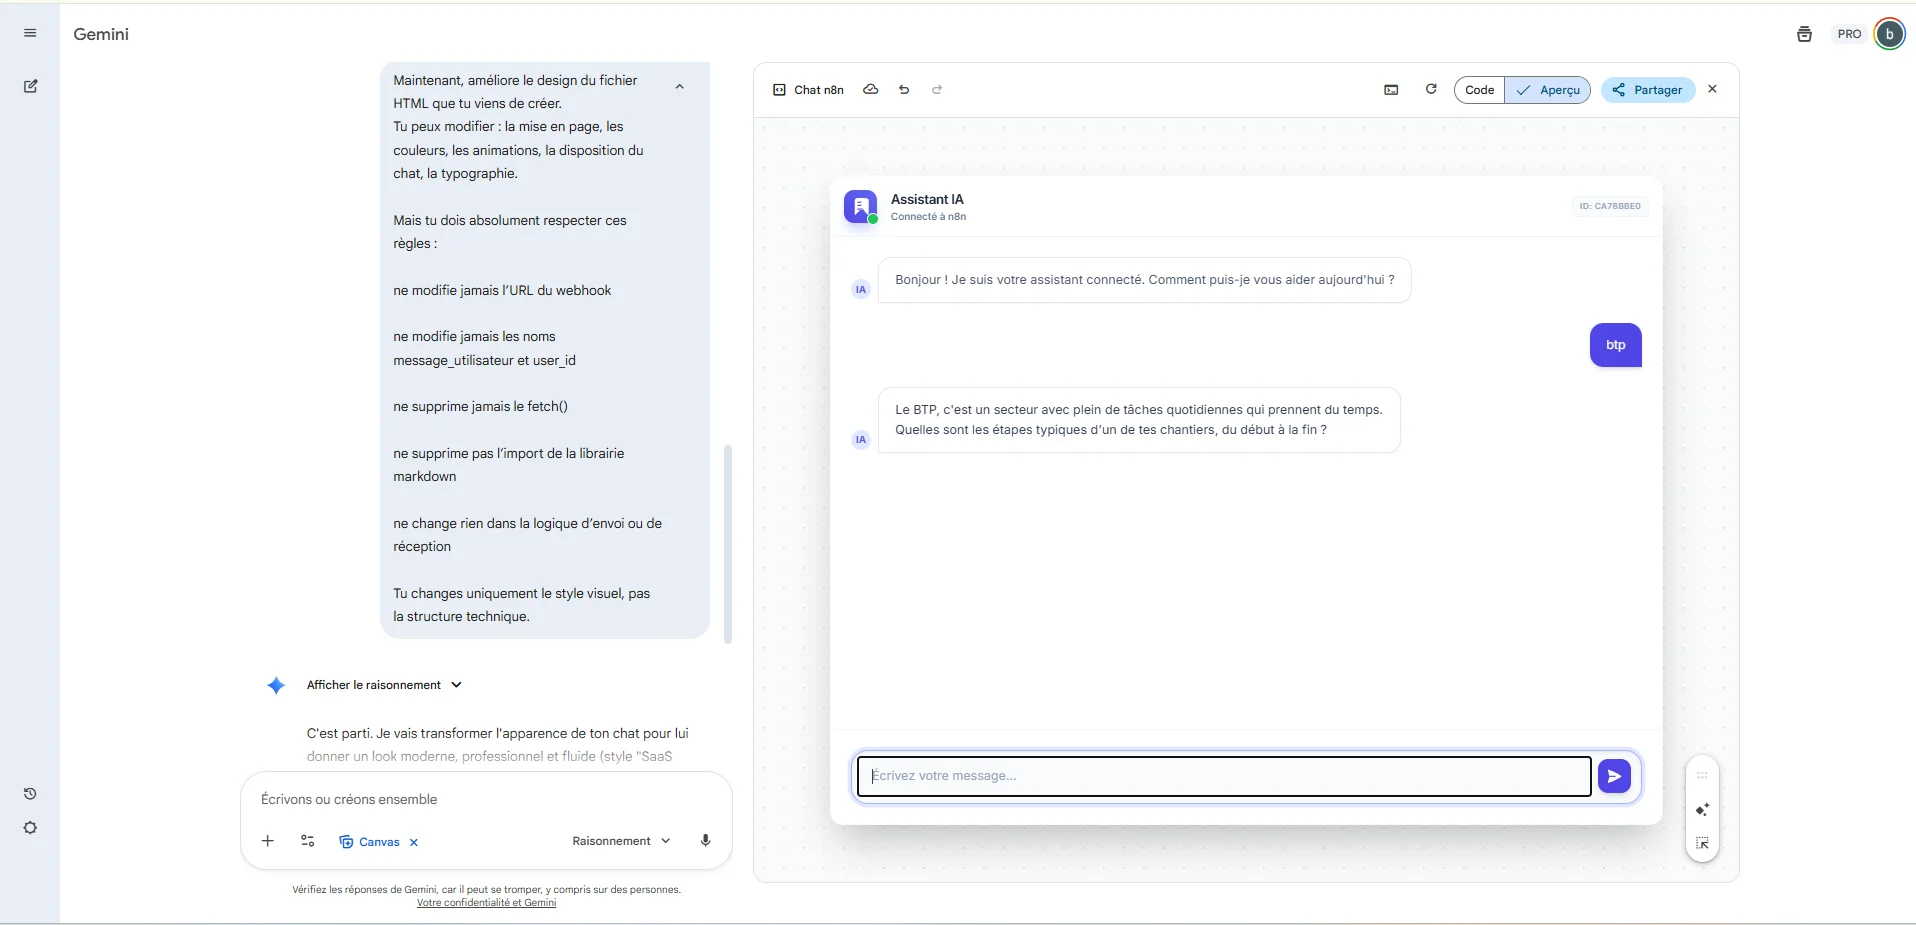Open a new chat with the pencil icon
1916x925 pixels.
point(30,86)
